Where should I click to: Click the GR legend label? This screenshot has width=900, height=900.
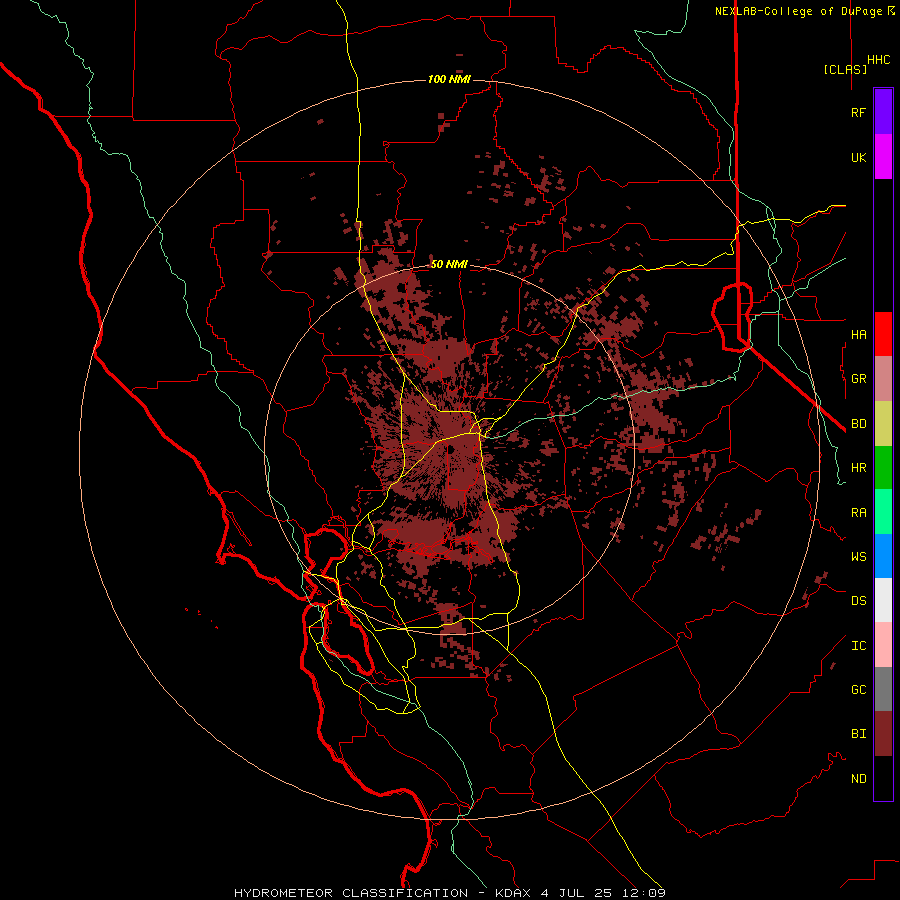click(x=858, y=379)
